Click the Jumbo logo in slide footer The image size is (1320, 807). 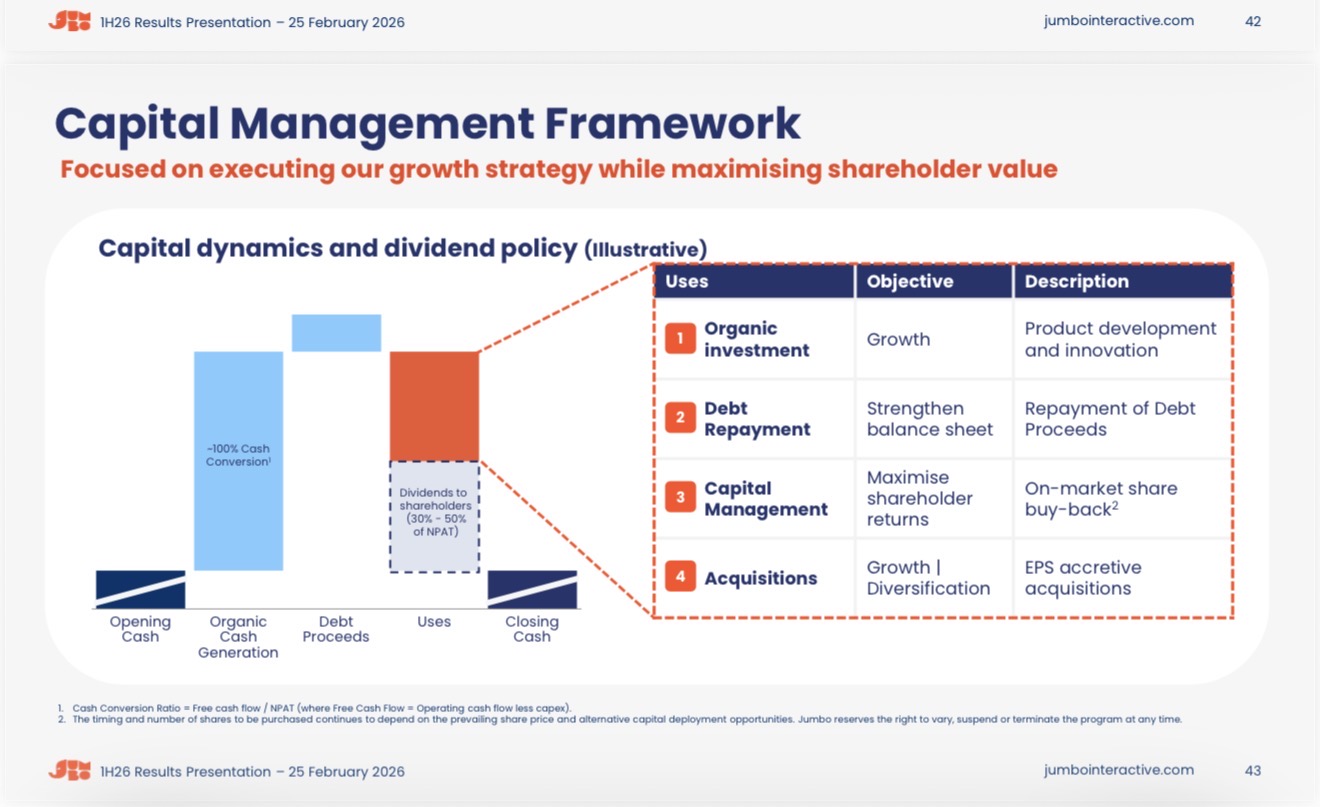[69, 770]
